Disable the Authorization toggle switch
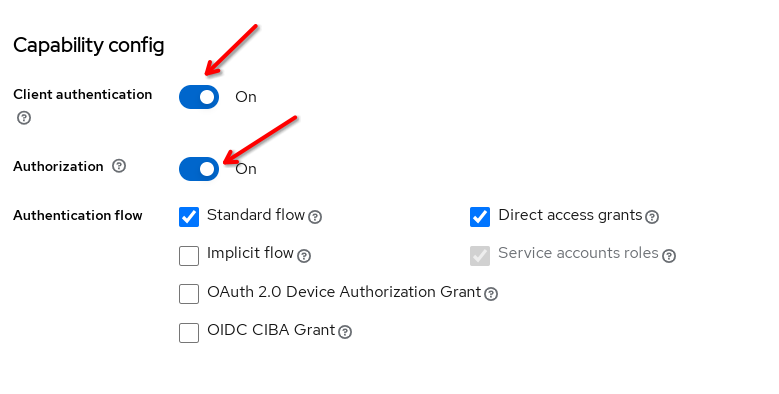 tap(199, 169)
